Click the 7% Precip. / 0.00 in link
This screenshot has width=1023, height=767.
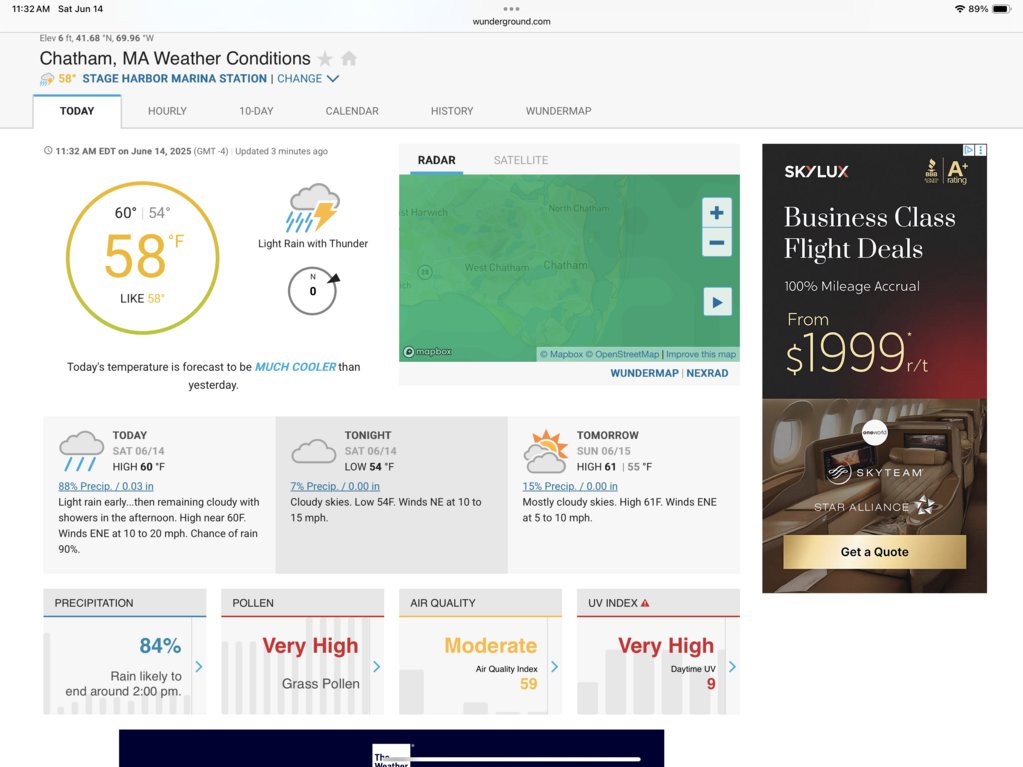[335, 487]
